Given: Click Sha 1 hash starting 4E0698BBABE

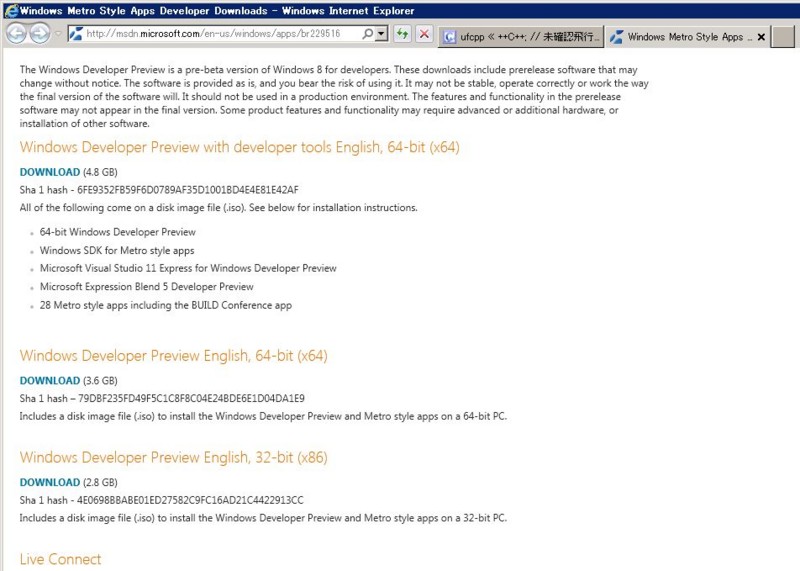Looking at the screenshot, I should pos(162,500).
